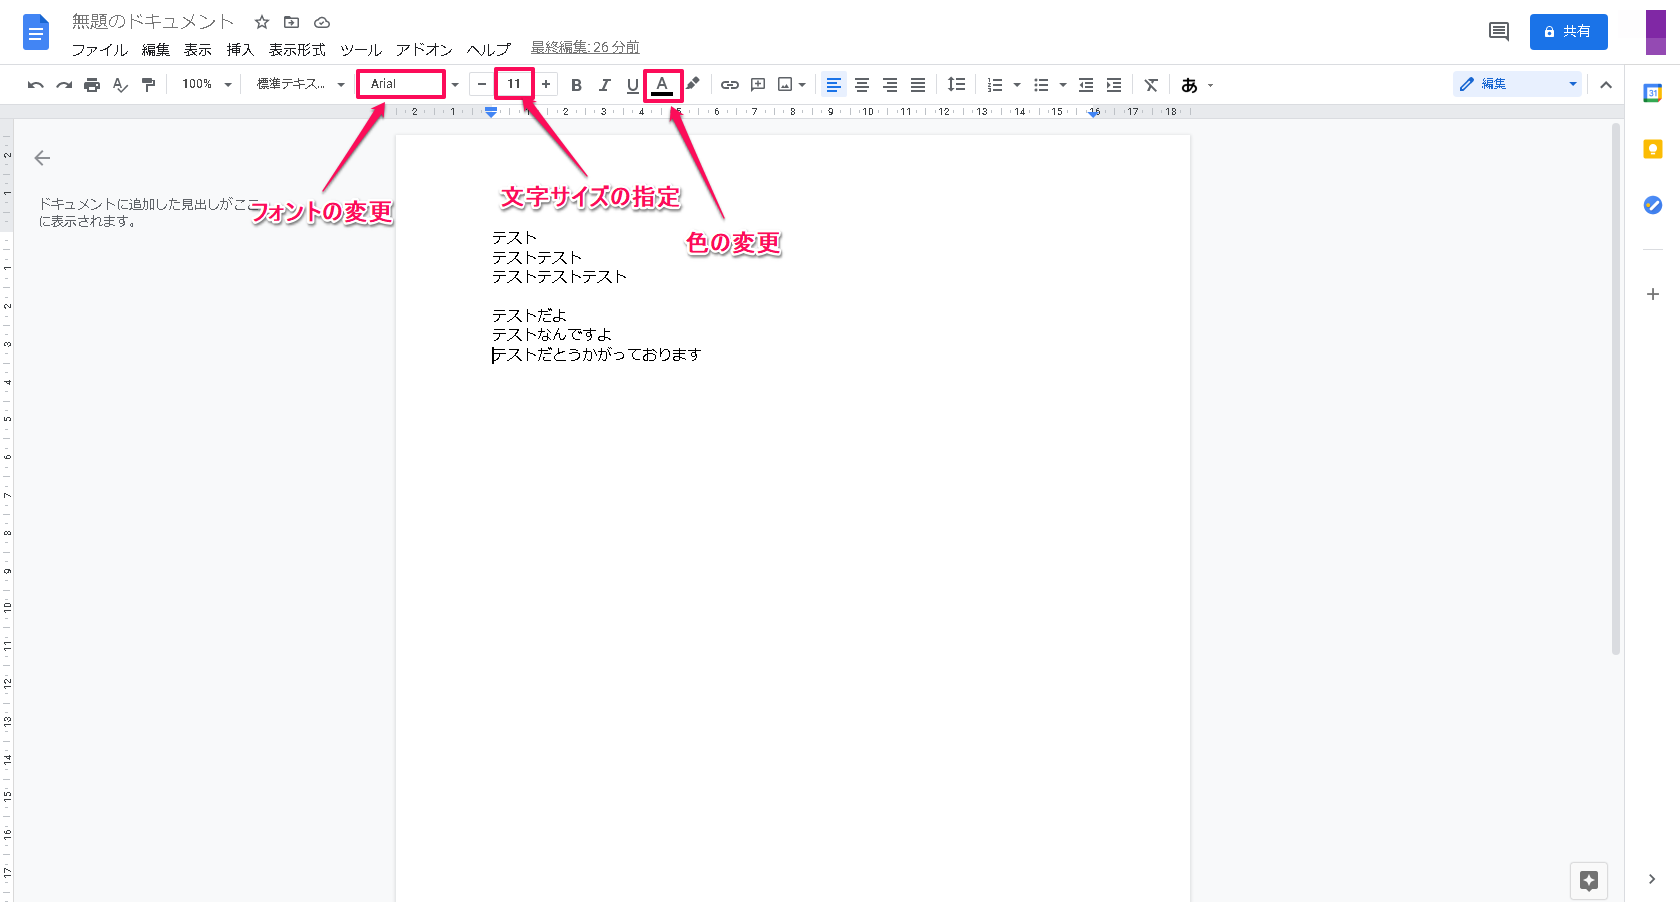
Task: Add a comment from the toolbar
Action: pos(758,85)
